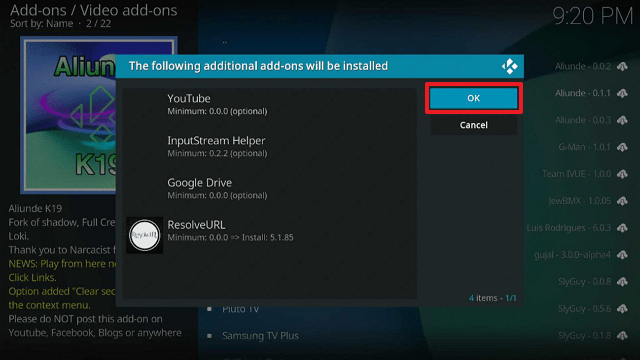The image size is (640, 360).
Task: Click cloud download icon for Aliunde 0.0.3
Action: 622,120
